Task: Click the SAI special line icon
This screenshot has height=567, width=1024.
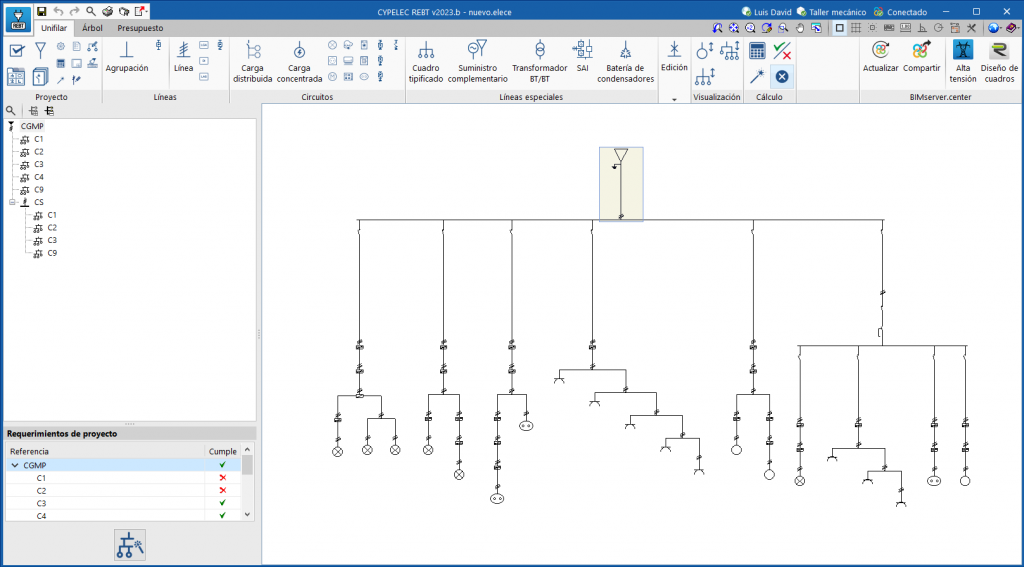Action: tap(582, 56)
